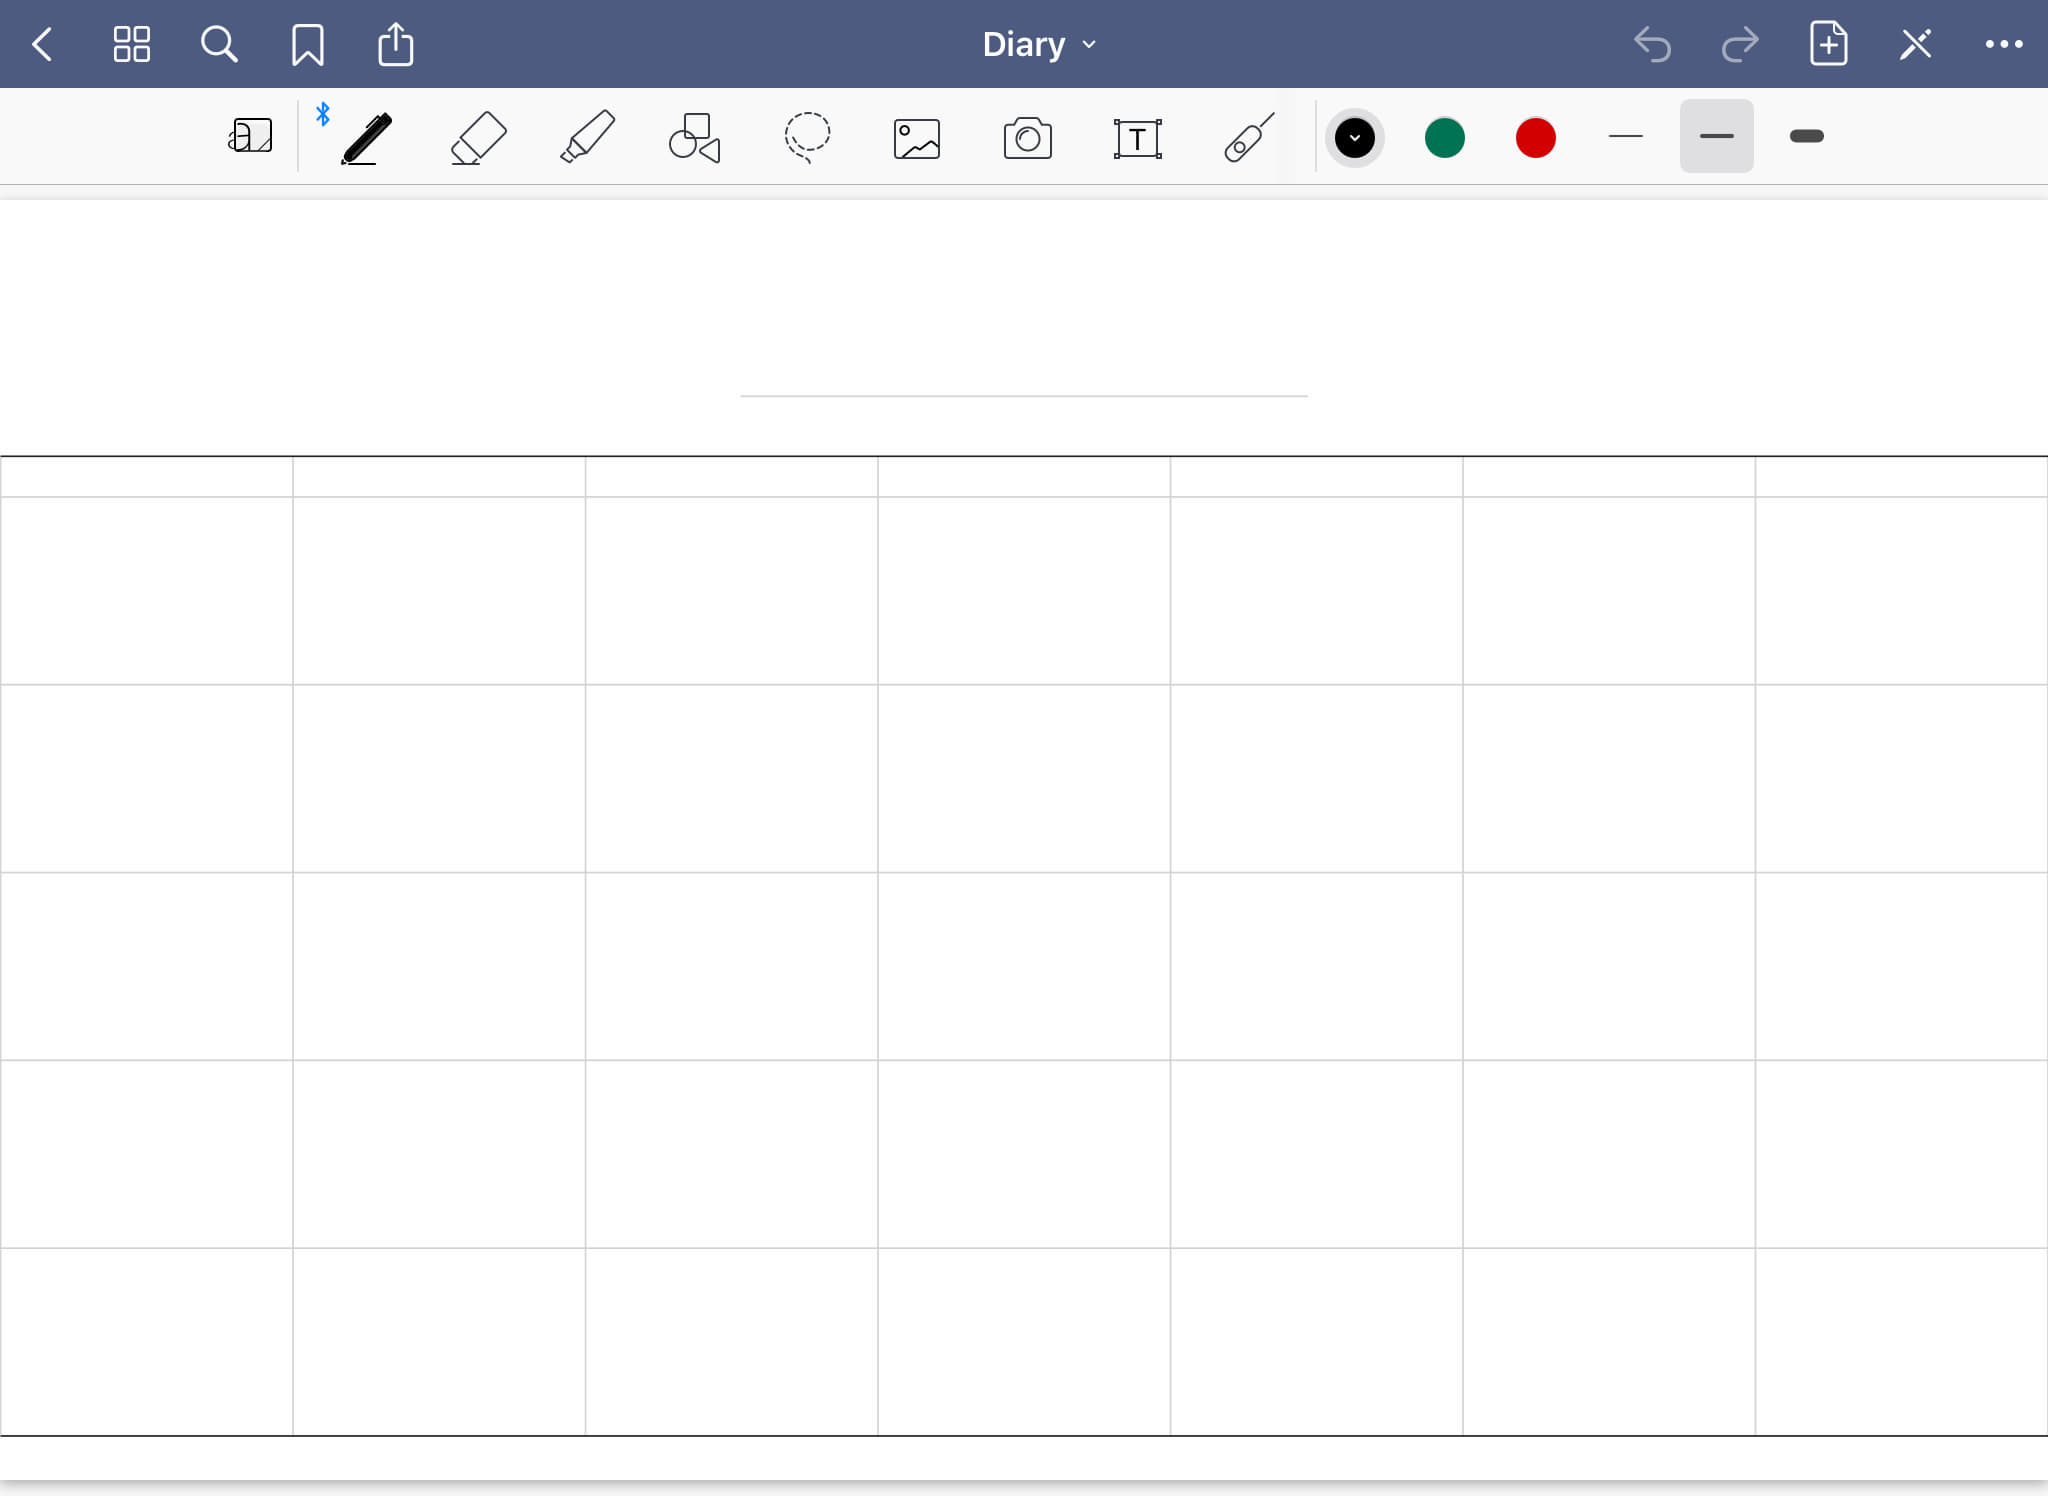The height and width of the screenshot is (1496, 2048).
Task: Open the Insert Image tool
Action: [x=916, y=139]
